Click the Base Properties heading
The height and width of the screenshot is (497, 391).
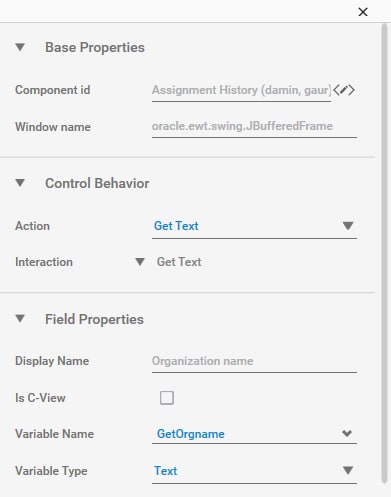[x=95, y=47]
